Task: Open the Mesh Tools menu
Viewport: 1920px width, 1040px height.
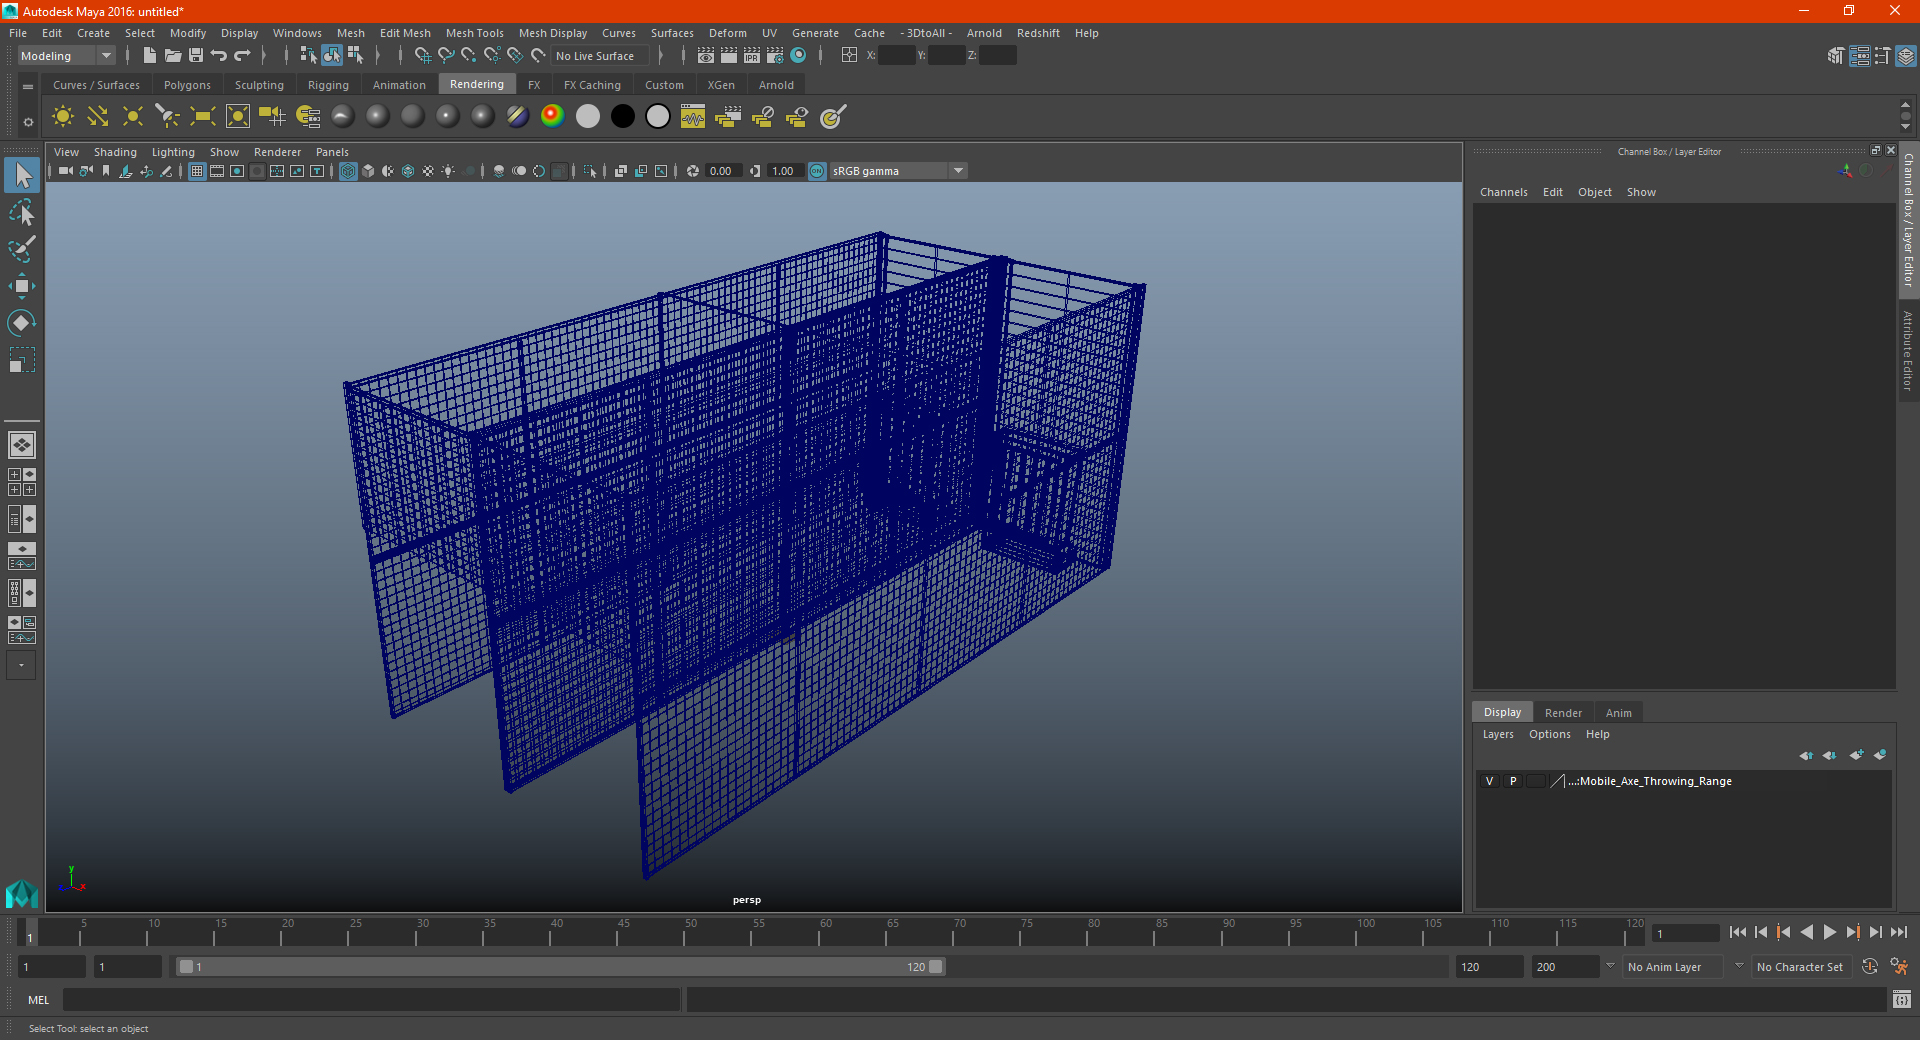Action: [x=475, y=33]
